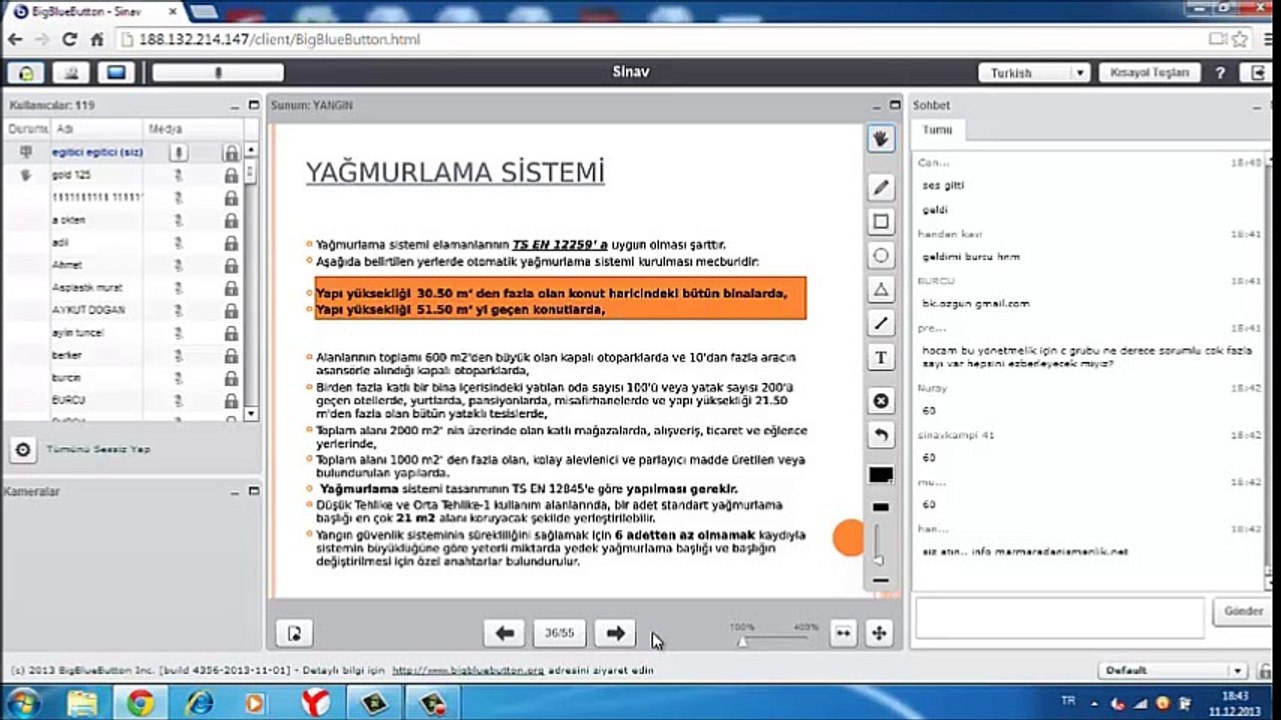
Task: Focus the chat message input box
Action: click(1059, 618)
